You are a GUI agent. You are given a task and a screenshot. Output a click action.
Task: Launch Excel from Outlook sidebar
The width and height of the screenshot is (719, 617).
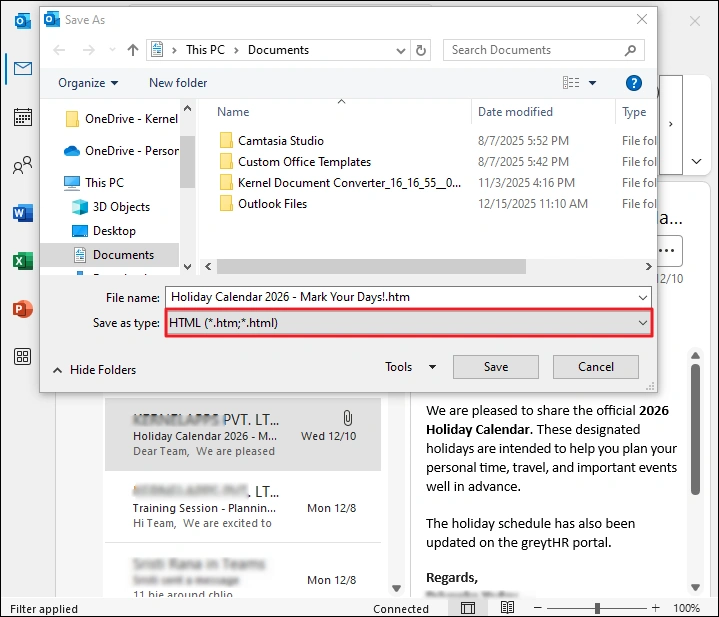(x=22, y=261)
